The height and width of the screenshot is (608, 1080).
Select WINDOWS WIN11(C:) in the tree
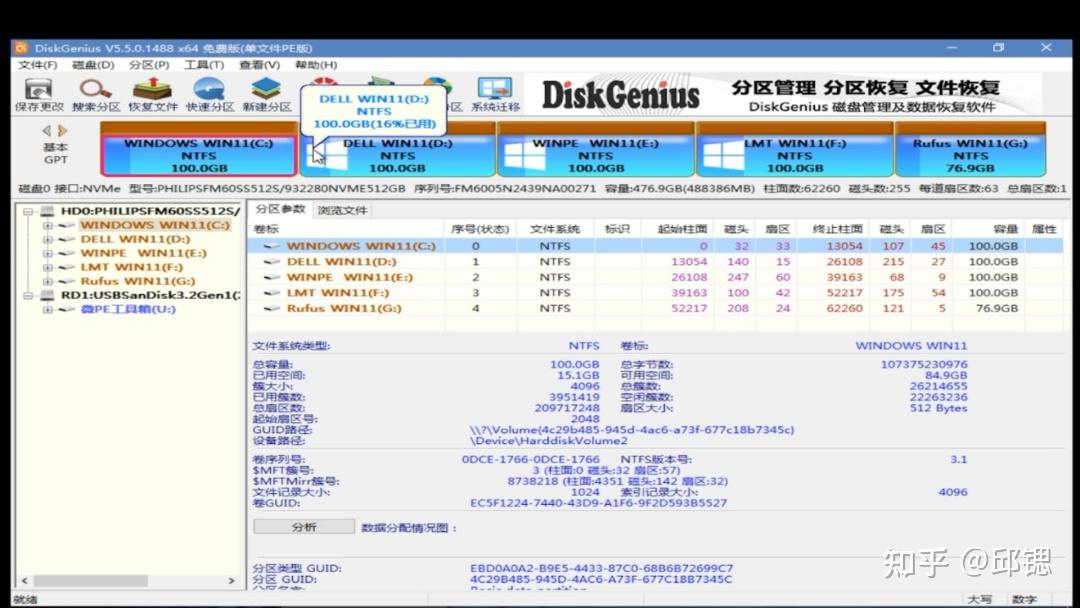coord(155,225)
